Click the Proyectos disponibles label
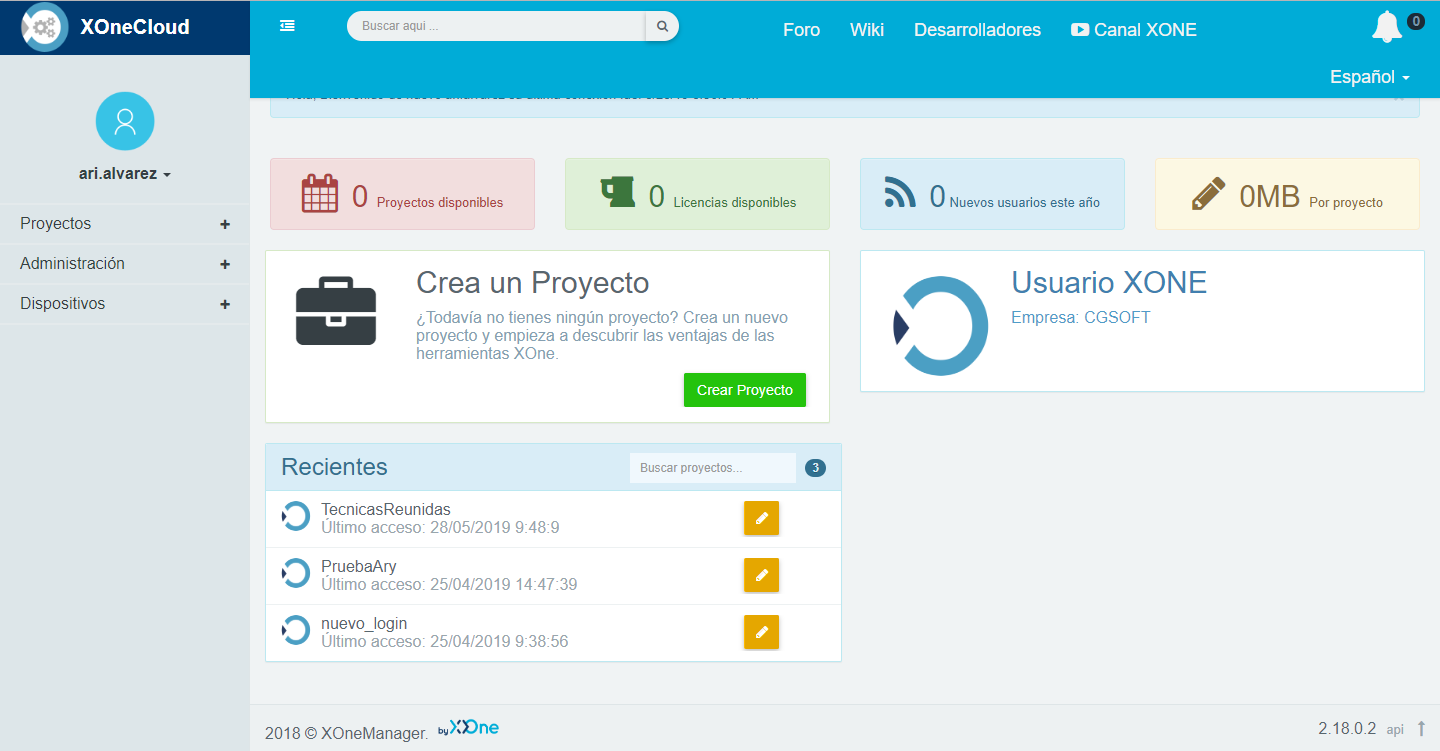The width and height of the screenshot is (1440, 751). [440, 202]
